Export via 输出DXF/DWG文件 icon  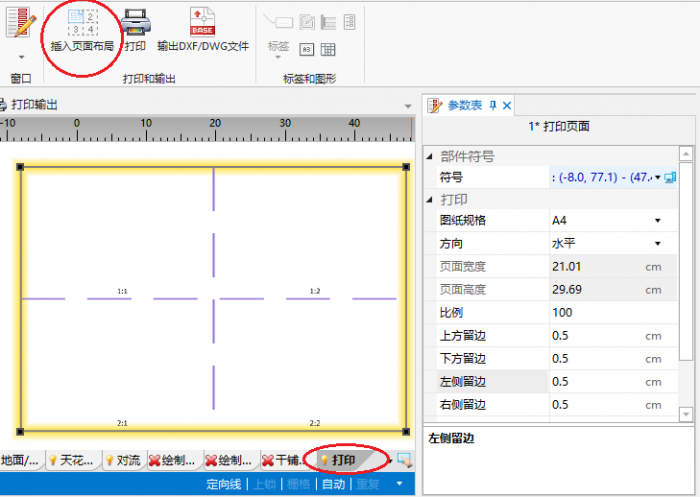click(203, 23)
